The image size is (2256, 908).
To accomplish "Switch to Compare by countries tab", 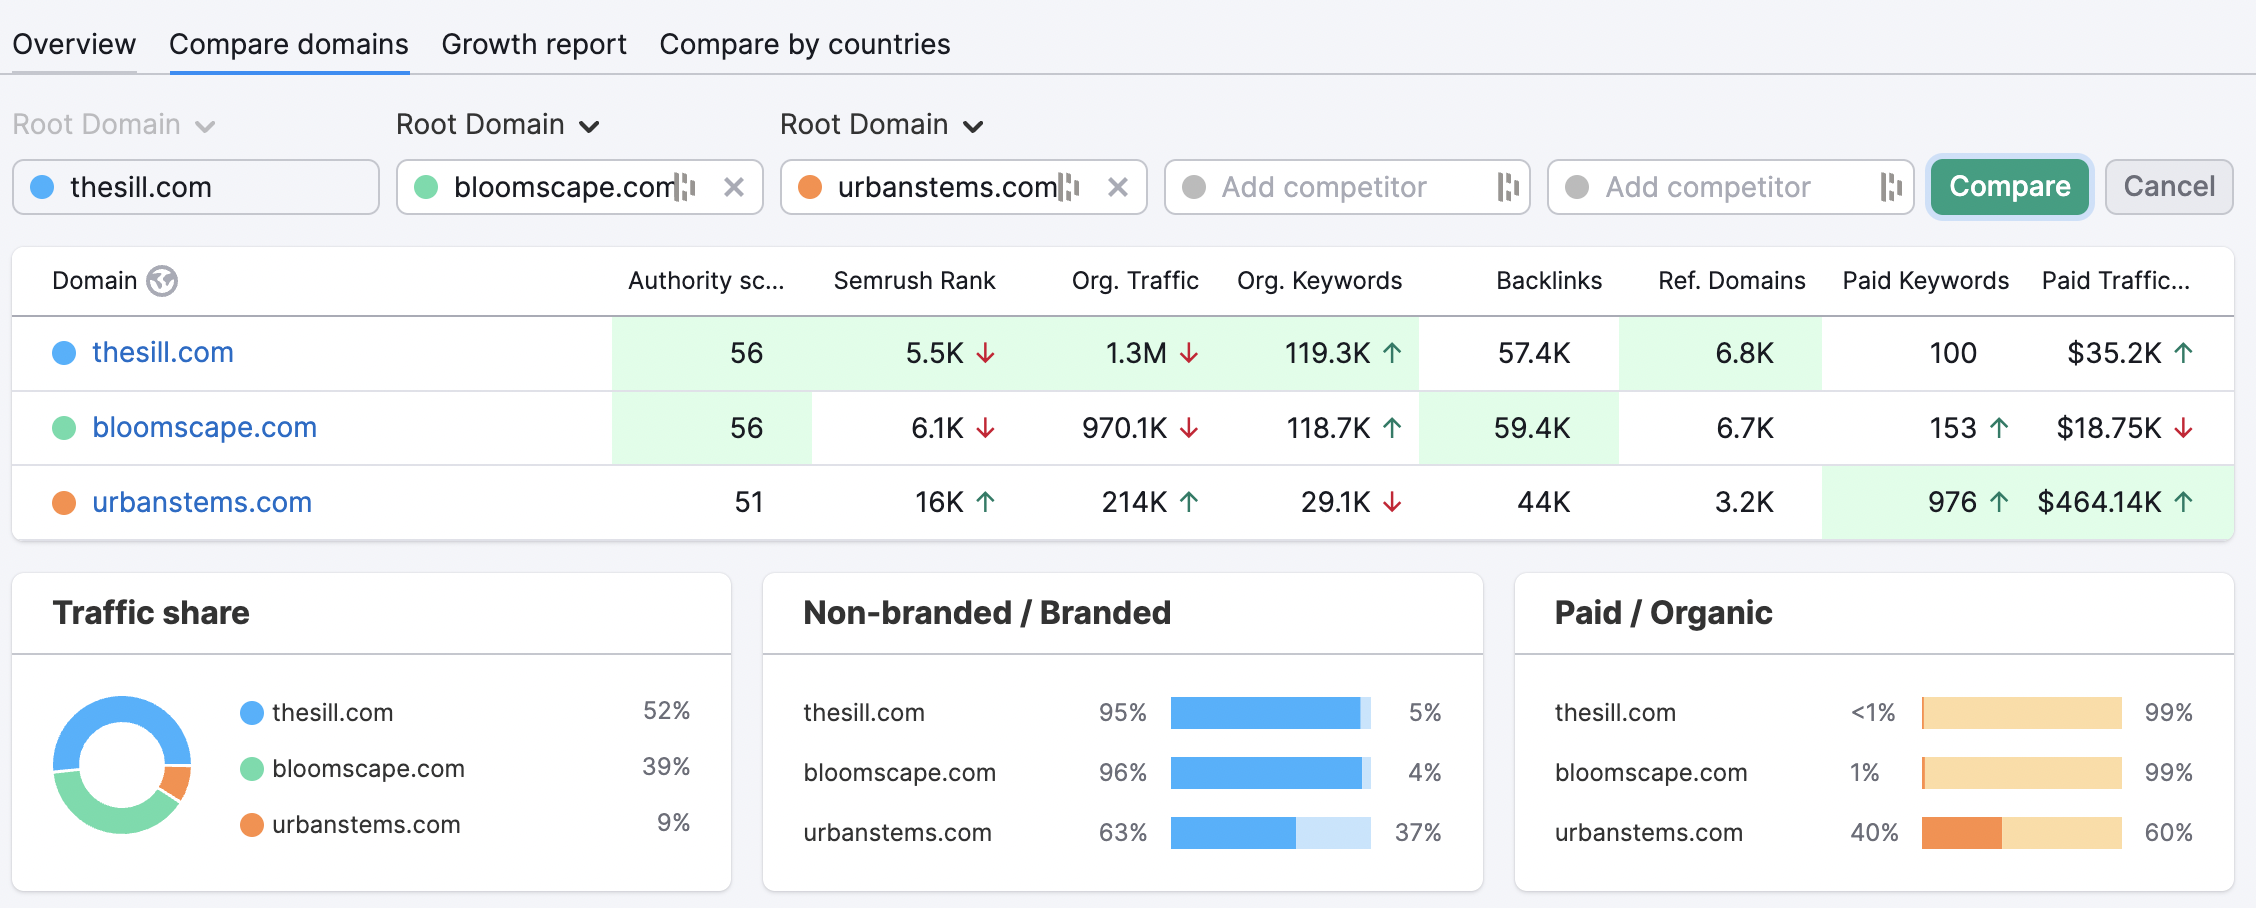I will pos(804,44).
